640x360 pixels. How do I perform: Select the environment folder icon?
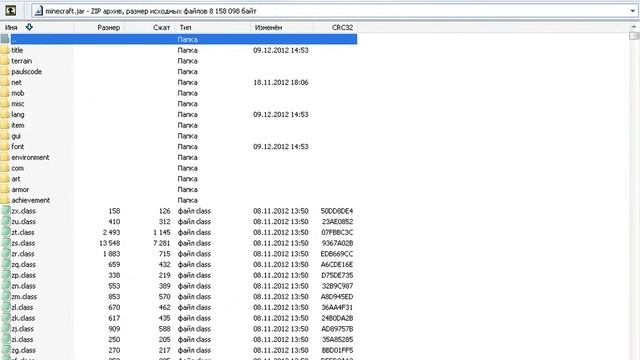[x=5, y=157]
